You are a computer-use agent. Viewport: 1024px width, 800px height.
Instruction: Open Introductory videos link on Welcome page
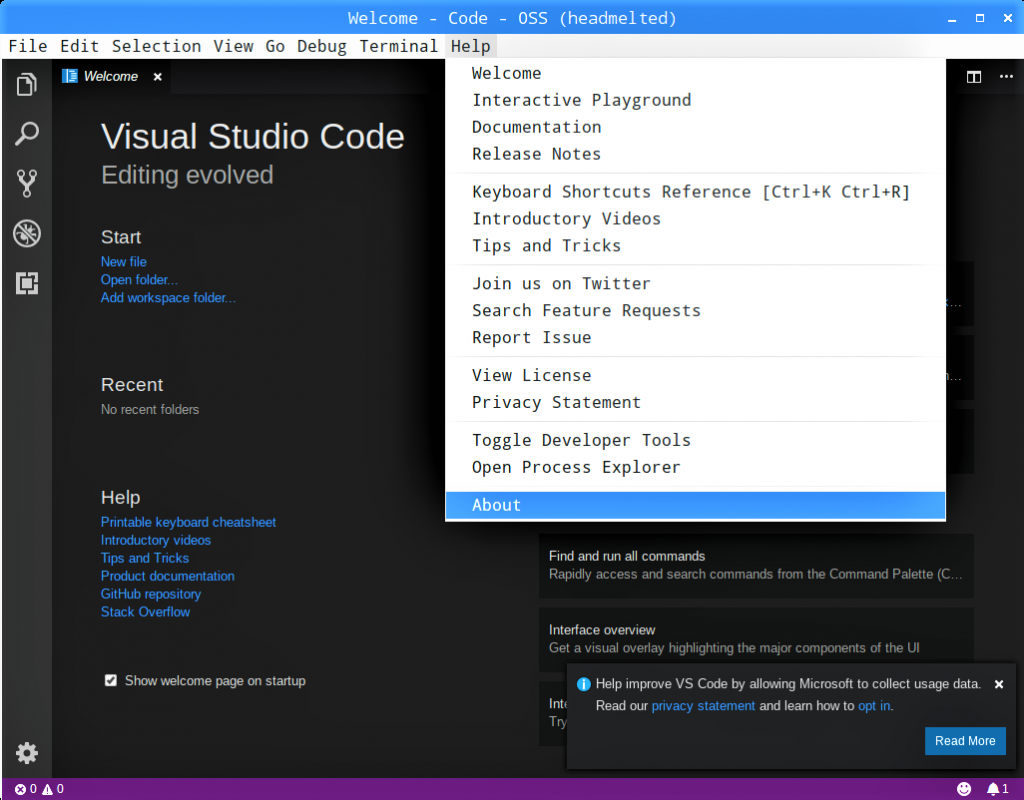tap(155, 540)
